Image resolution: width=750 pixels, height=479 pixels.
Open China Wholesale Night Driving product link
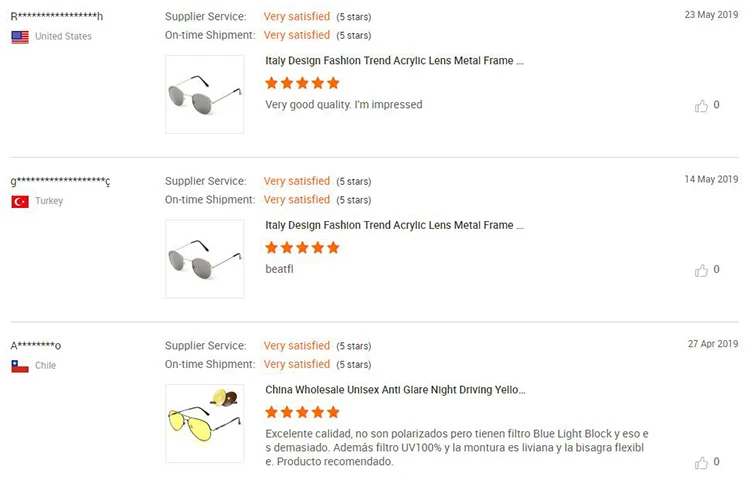click(x=395, y=390)
